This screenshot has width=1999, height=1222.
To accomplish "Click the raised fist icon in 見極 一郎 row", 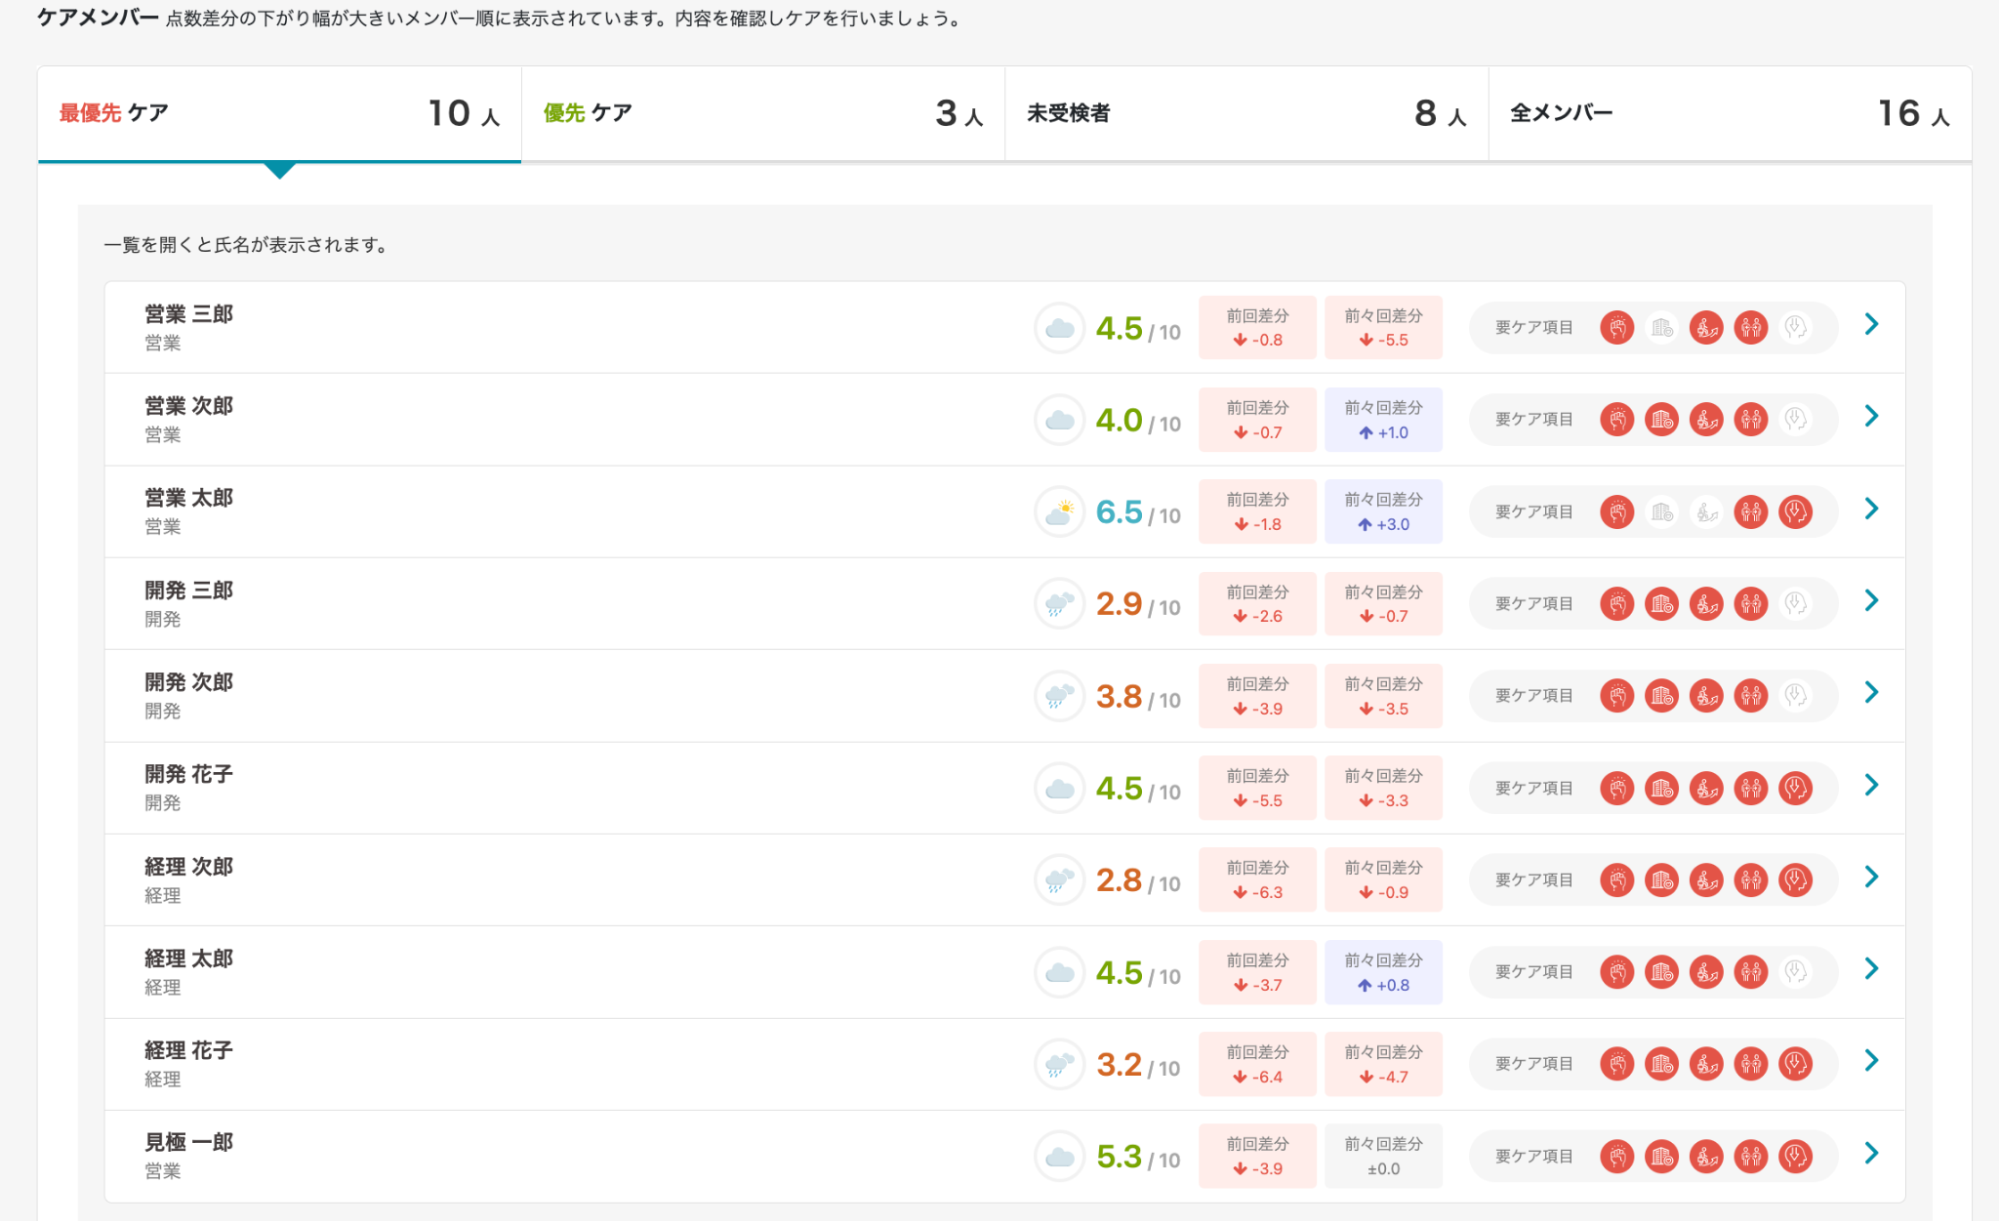I will click(1617, 1156).
